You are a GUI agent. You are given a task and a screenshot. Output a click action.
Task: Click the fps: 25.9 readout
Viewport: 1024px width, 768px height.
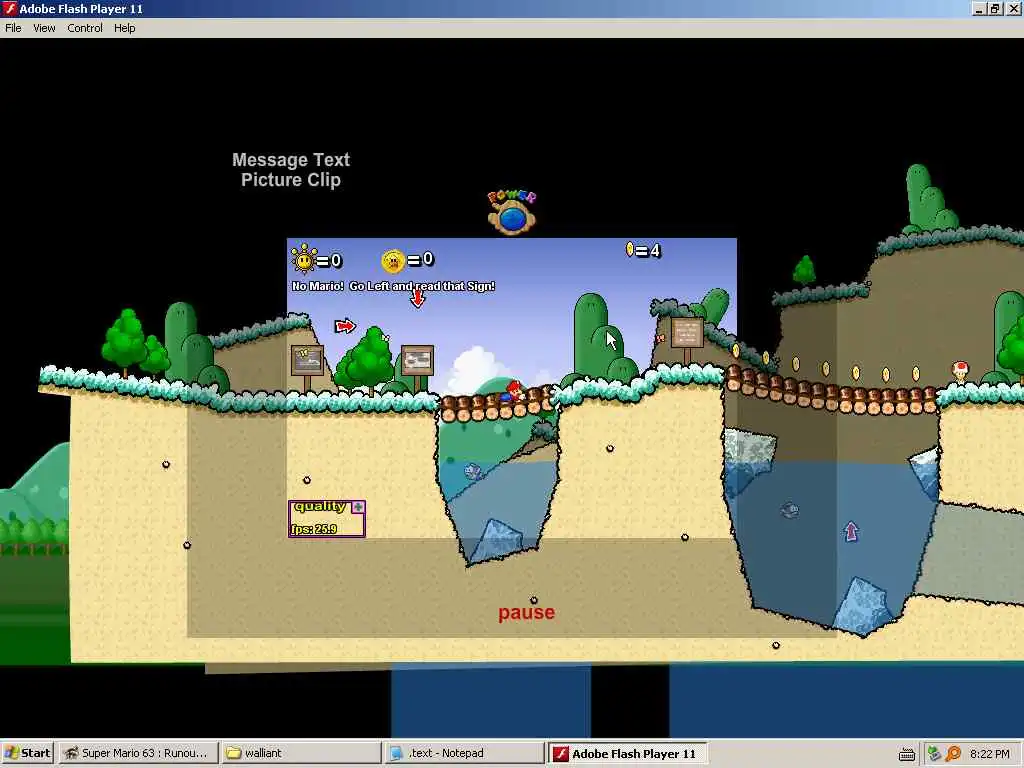[x=314, y=529]
